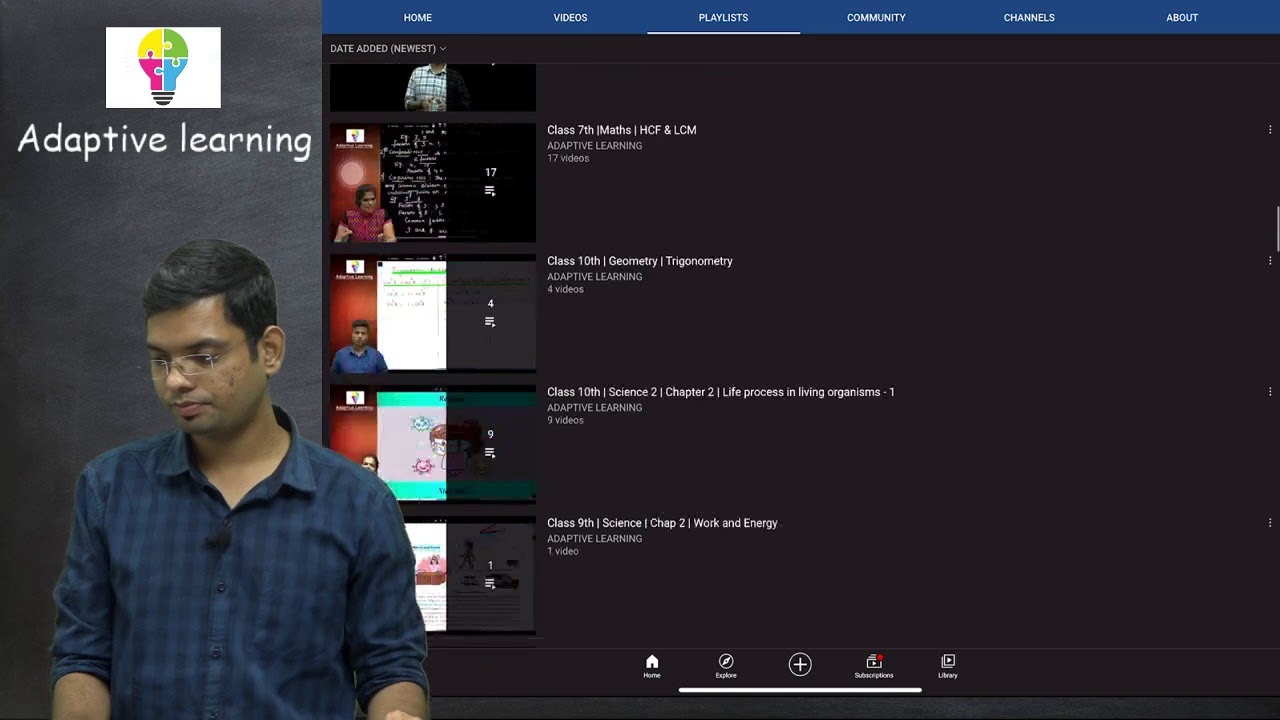The image size is (1280, 720).
Task: Click the Life process playlist thumbnail
Action: 433,444
